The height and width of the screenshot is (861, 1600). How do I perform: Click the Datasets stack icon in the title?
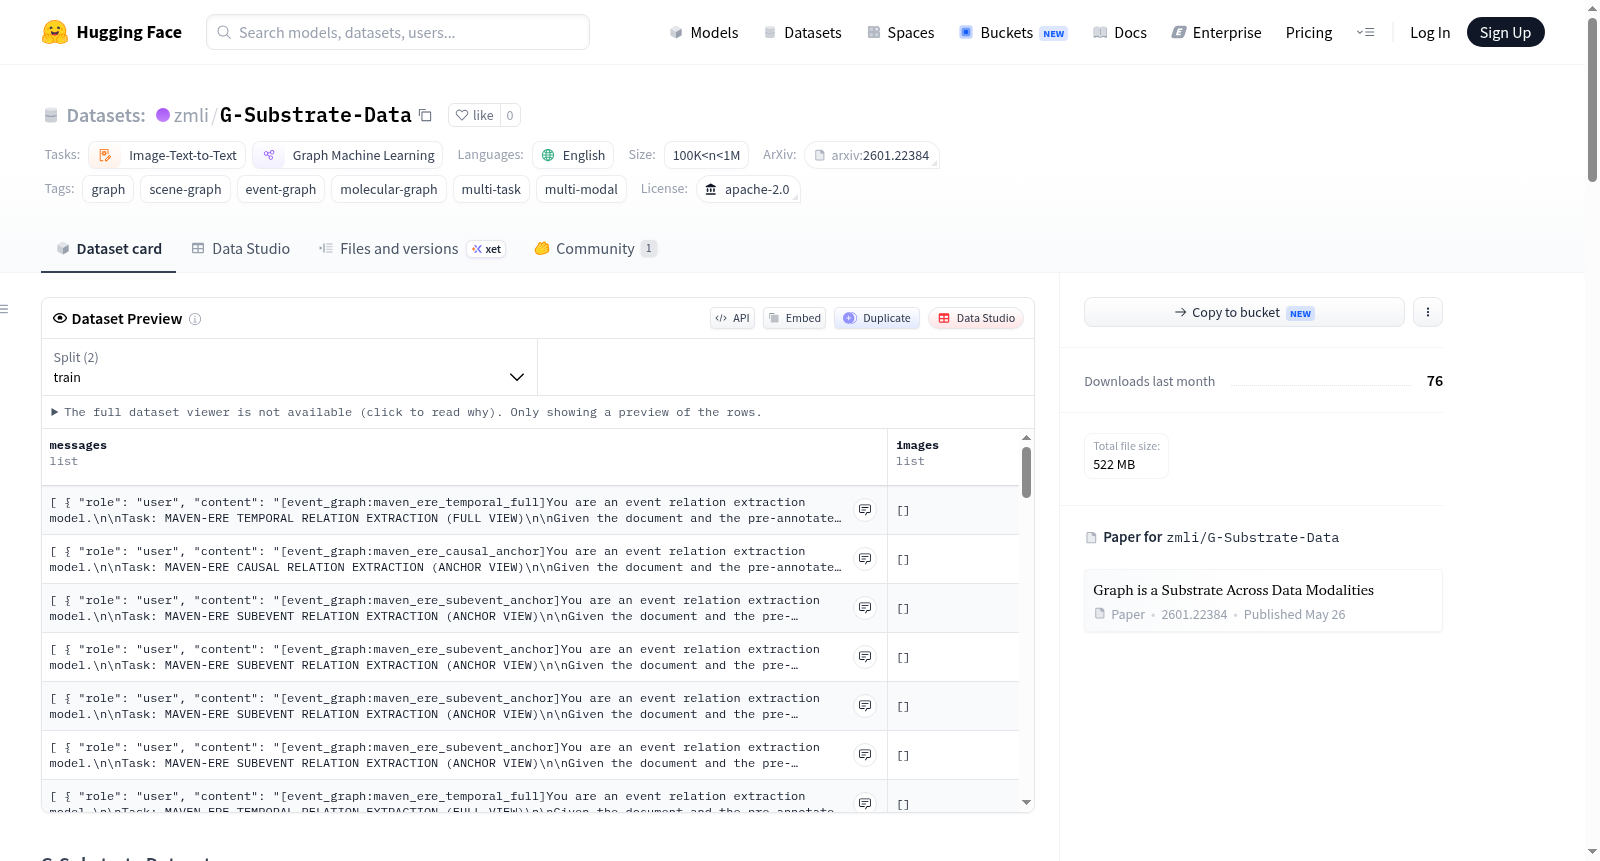[51, 115]
